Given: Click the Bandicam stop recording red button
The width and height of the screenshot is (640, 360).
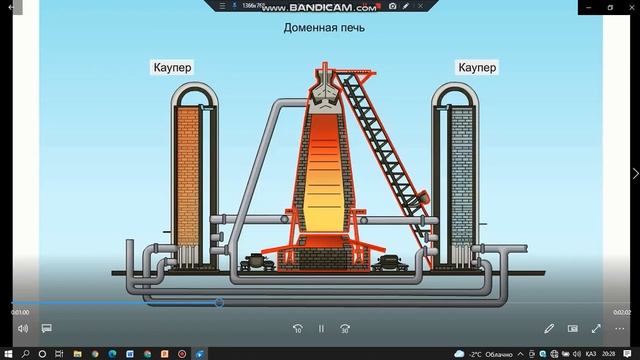Looking at the screenshot, I should pos(378,6).
